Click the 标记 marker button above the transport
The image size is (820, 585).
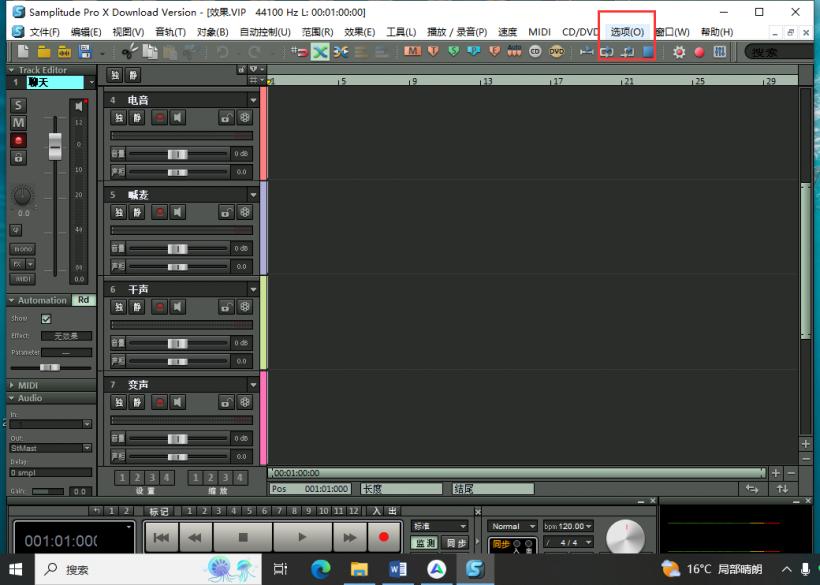160,509
